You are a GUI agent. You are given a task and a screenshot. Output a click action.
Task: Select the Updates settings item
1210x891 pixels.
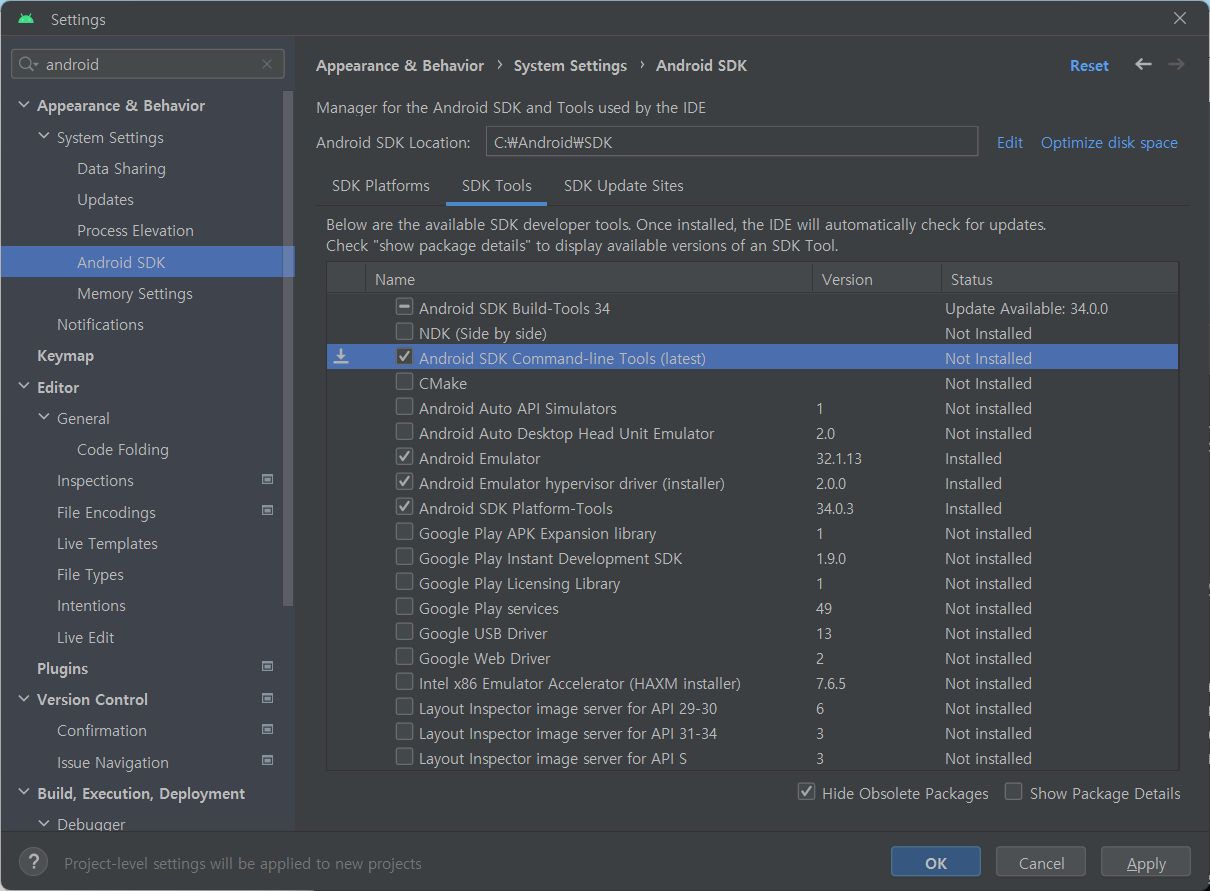[x=105, y=199]
